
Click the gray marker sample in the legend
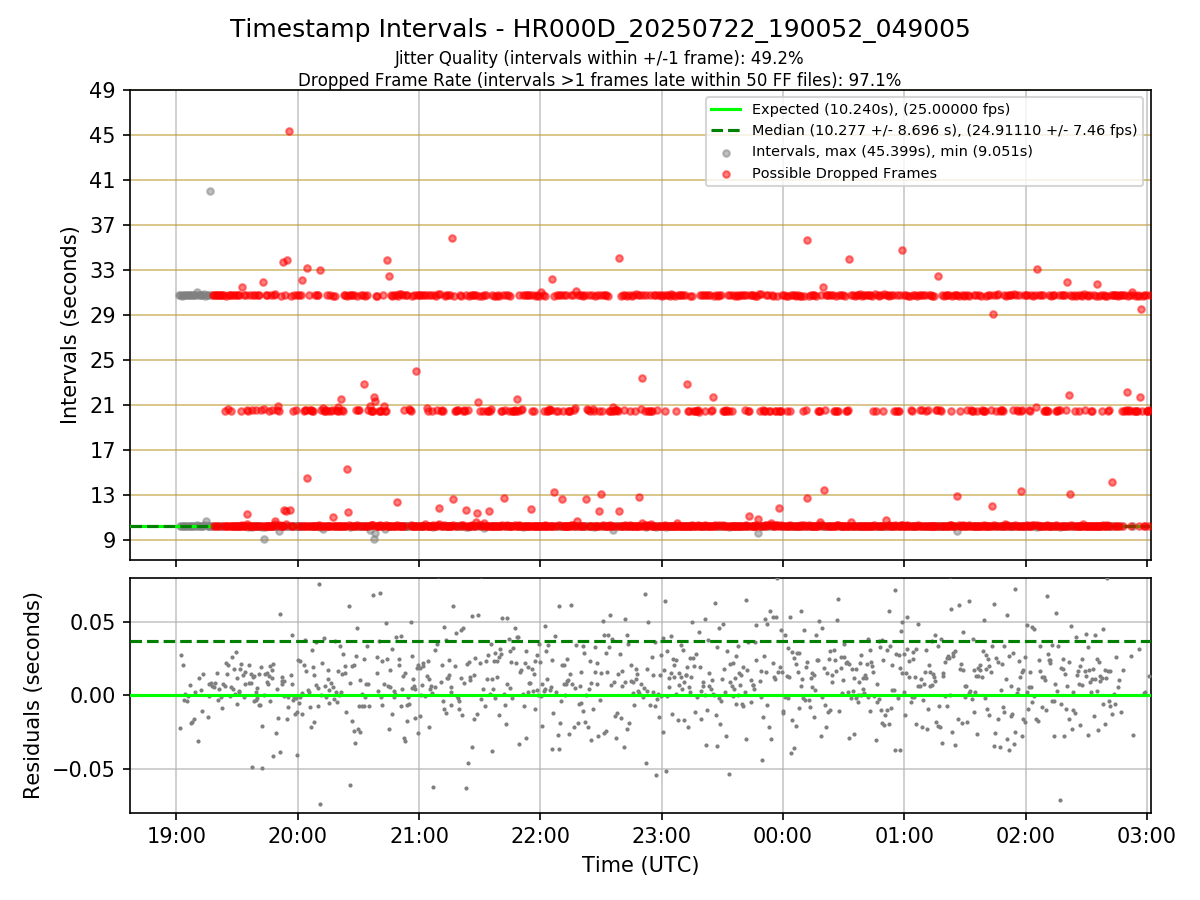point(726,153)
